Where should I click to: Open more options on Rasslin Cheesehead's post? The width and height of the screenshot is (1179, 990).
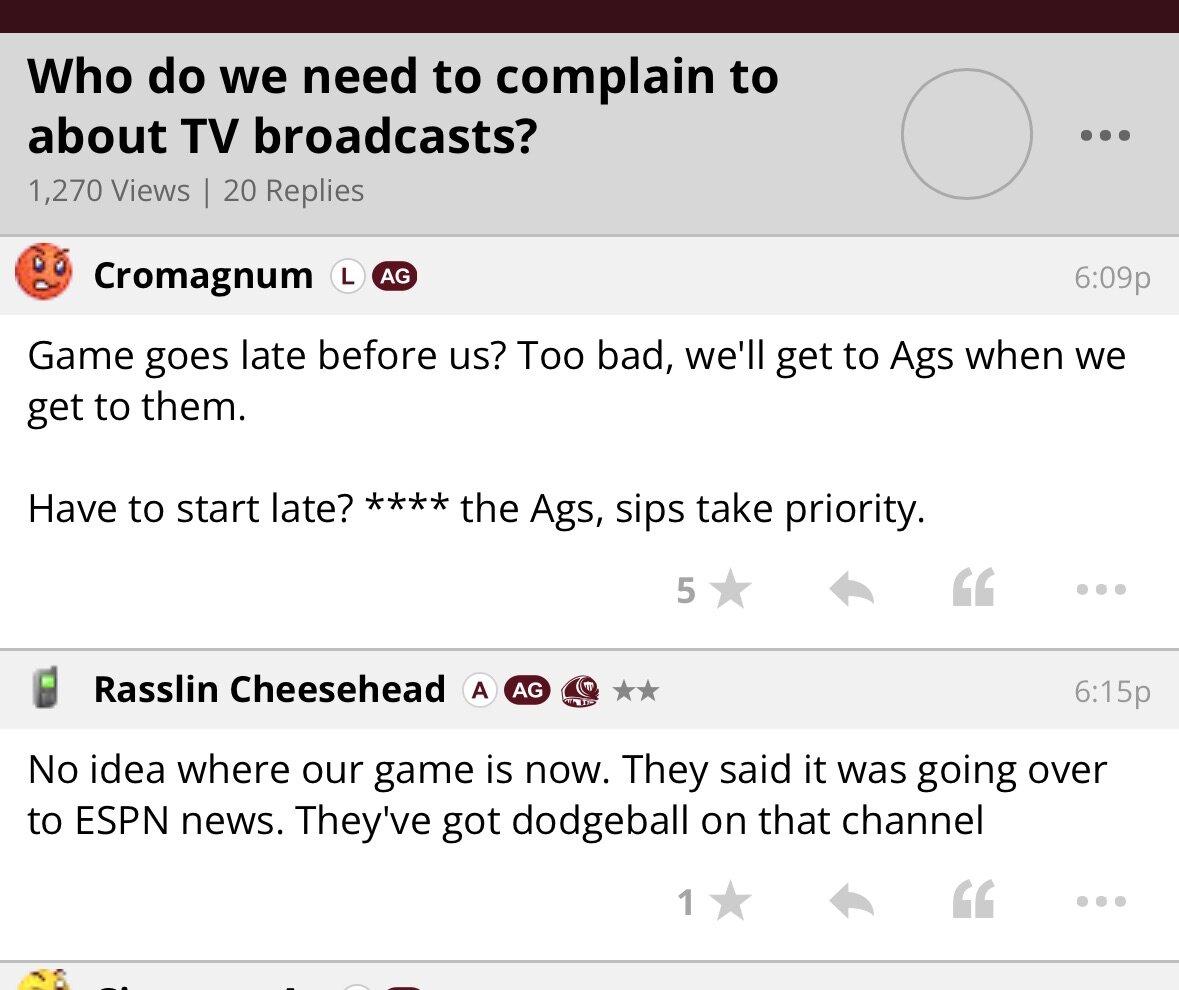[1102, 902]
